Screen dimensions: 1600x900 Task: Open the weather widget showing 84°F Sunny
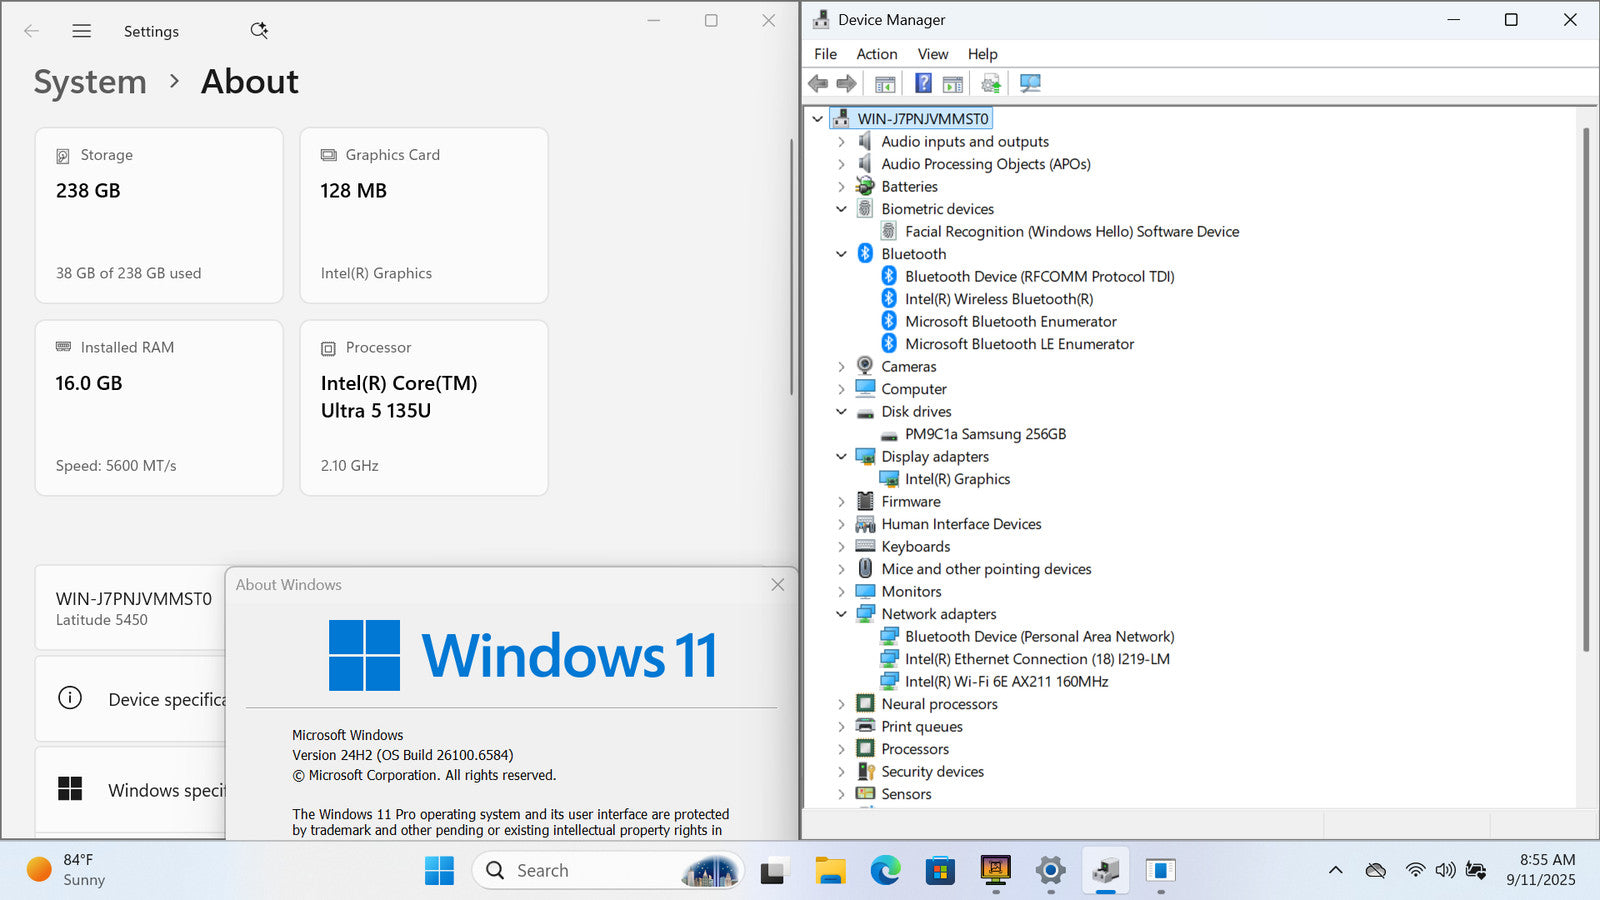pos(66,870)
